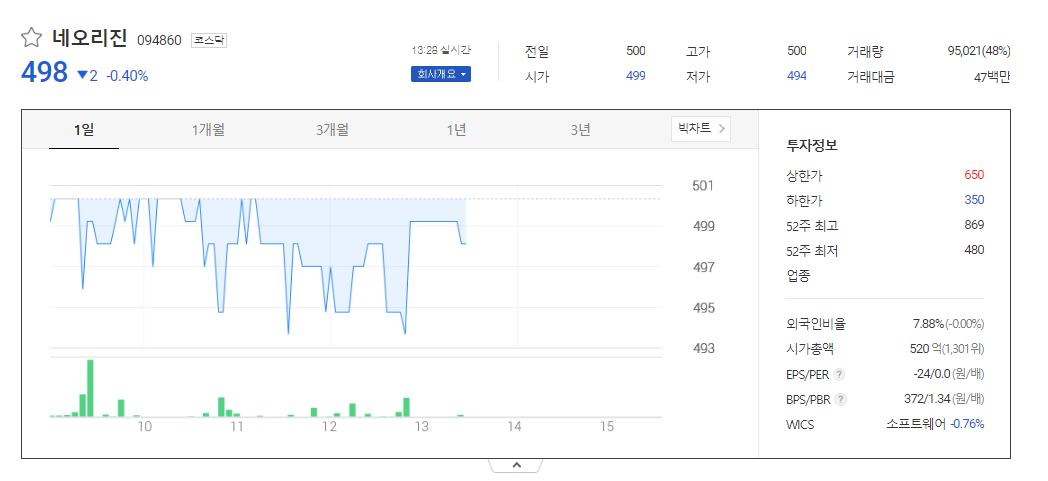Switch to the 3개월 chart tab

click(332, 130)
